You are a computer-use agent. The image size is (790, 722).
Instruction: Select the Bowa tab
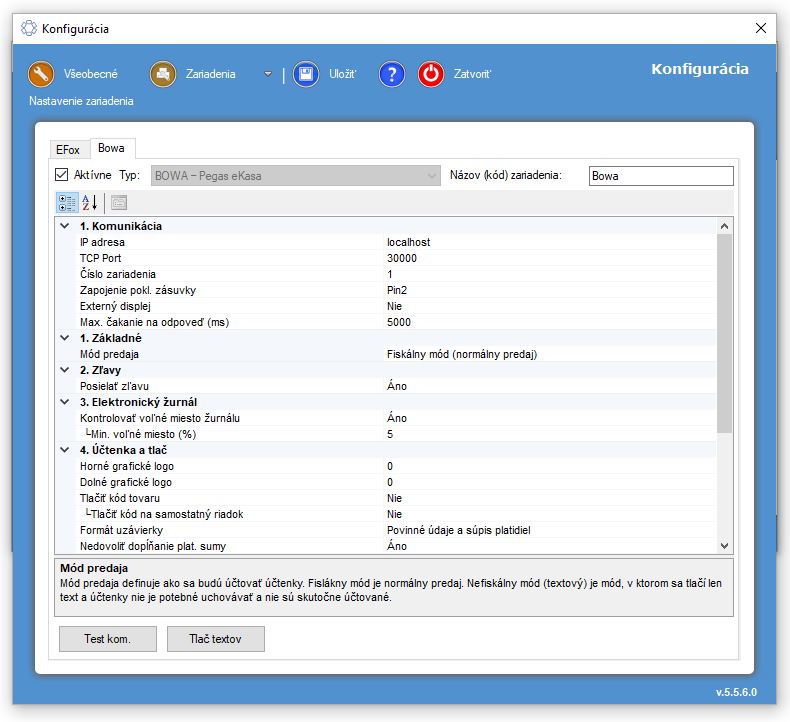click(x=111, y=148)
